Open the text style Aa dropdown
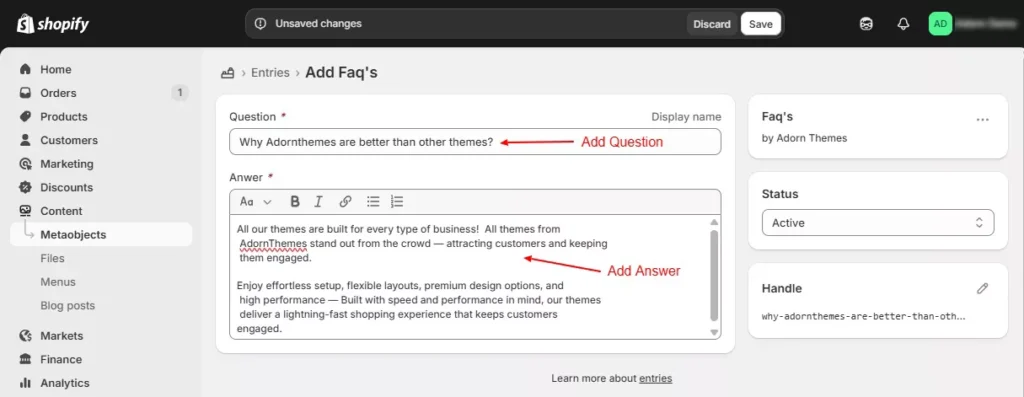Screen dimensions: 1024x397 [255, 202]
